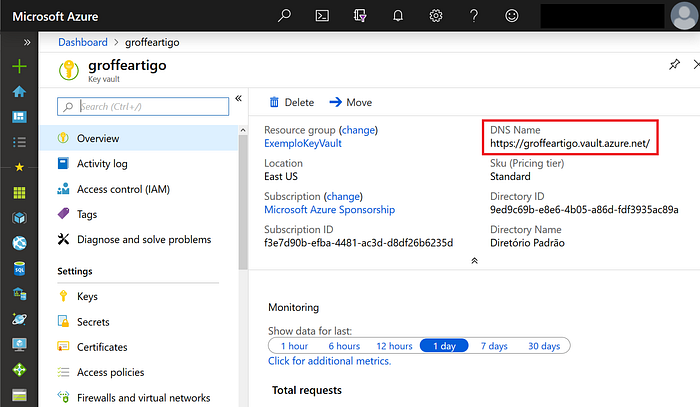
Task: Change the Subscription
Action: (343, 196)
